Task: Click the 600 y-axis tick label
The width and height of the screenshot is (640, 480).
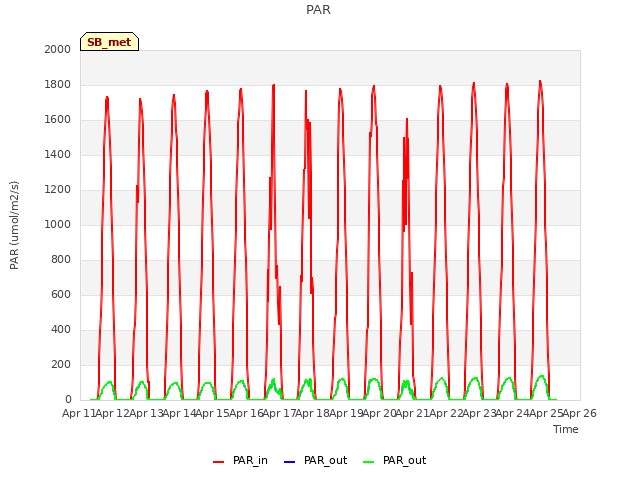Action: pyautogui.click(x=61, y=294)
